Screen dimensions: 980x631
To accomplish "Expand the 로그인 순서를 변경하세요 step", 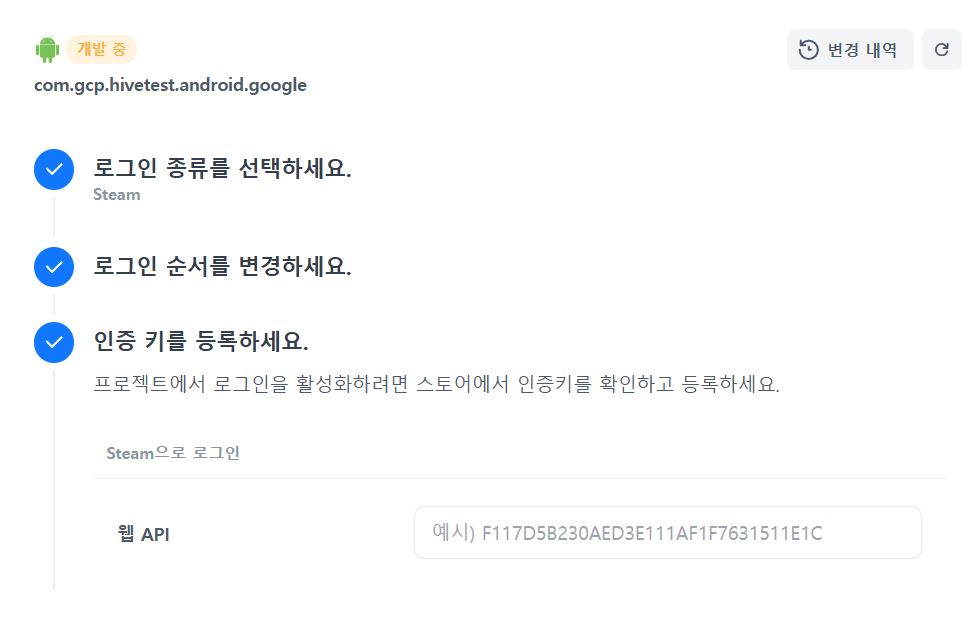I will [222, 267].
